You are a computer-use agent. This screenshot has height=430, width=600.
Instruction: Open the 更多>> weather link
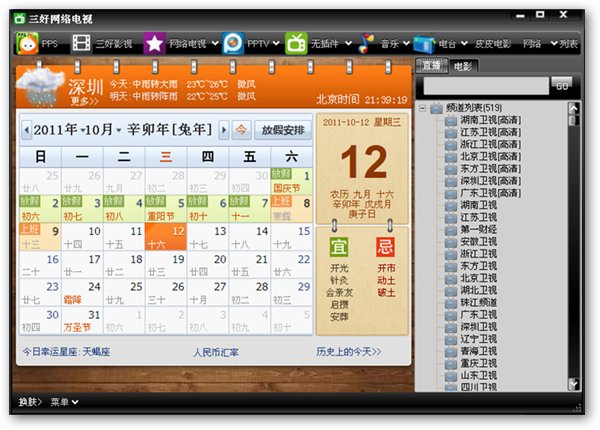click(x=84, y=101)
